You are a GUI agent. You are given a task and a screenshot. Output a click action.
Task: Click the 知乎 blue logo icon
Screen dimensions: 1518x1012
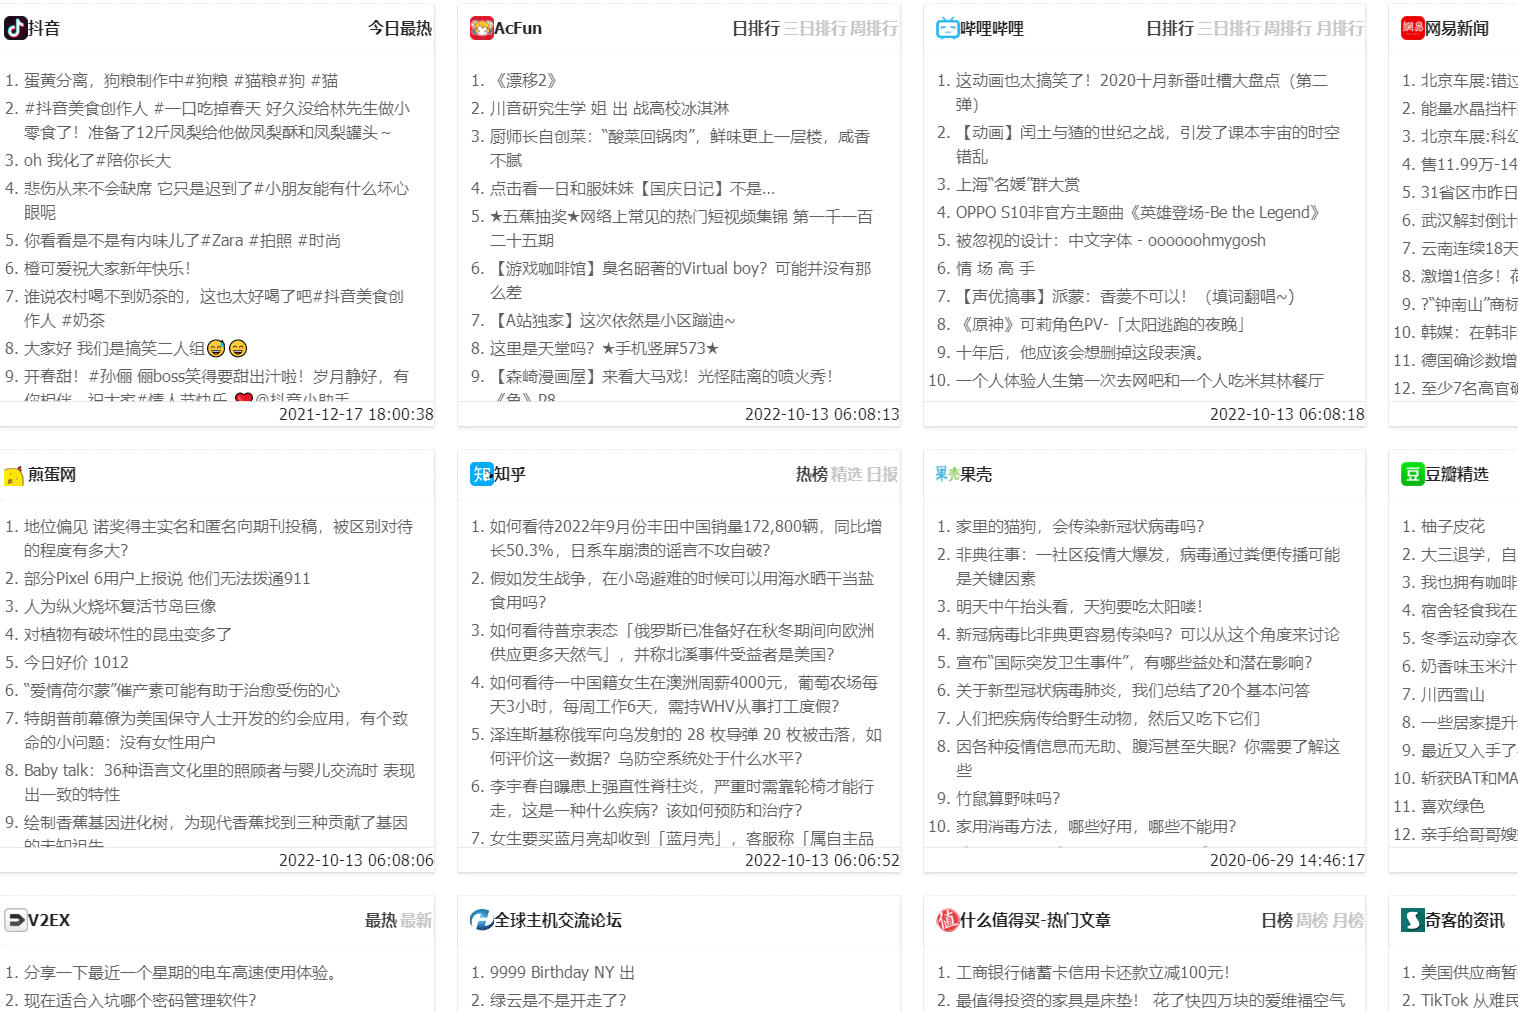tap(482, 474)
